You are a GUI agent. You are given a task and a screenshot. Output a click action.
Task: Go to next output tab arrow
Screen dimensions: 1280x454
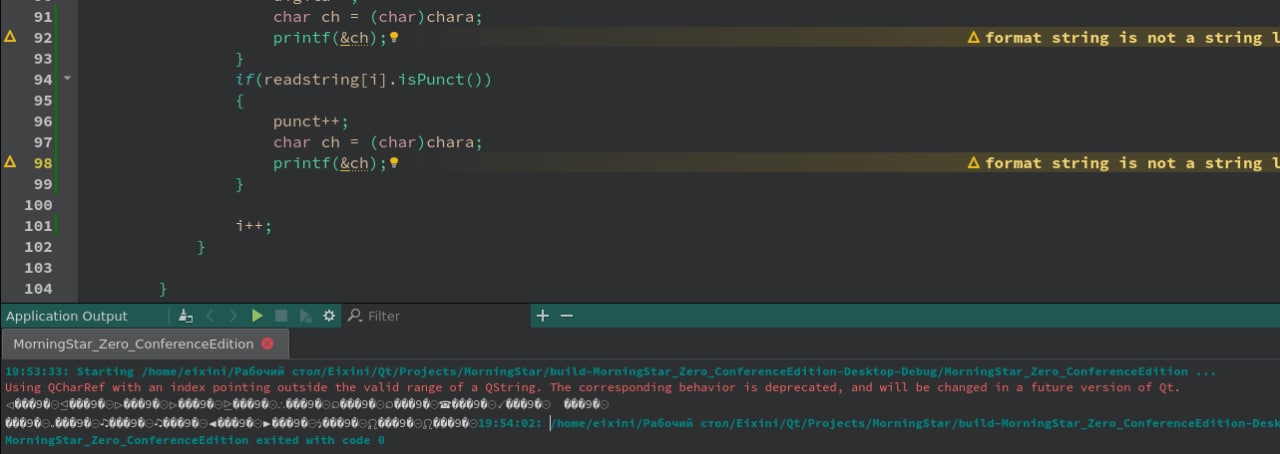click(233, 316)
